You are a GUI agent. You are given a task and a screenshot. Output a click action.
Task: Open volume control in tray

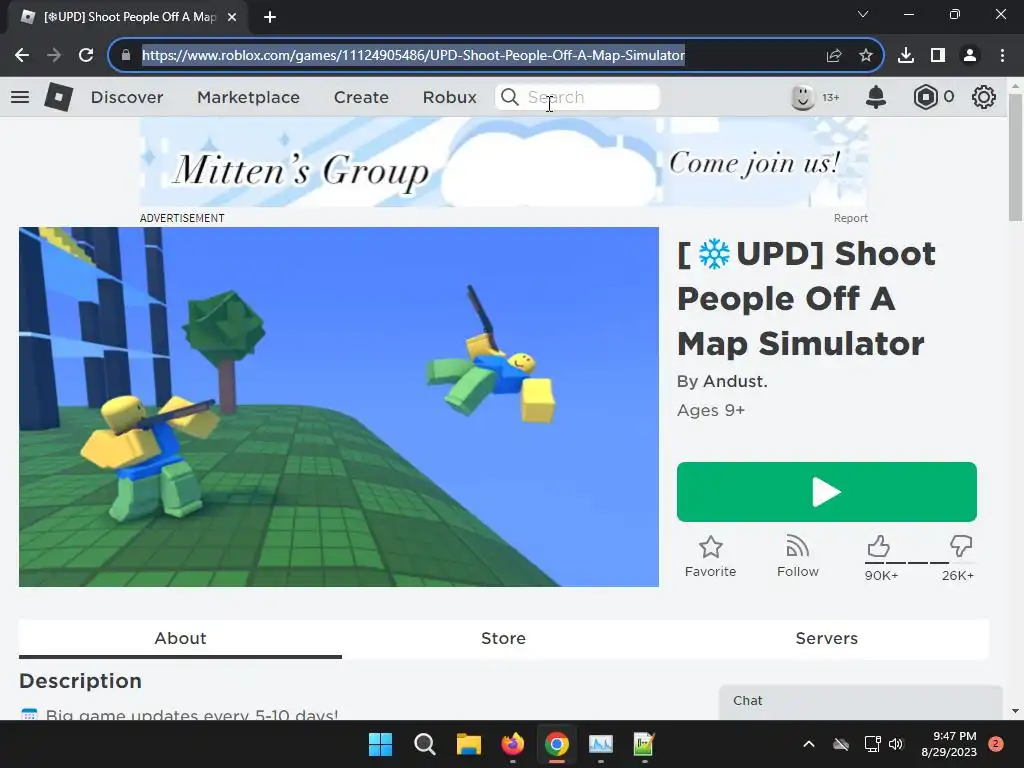[x=896, y=744]
